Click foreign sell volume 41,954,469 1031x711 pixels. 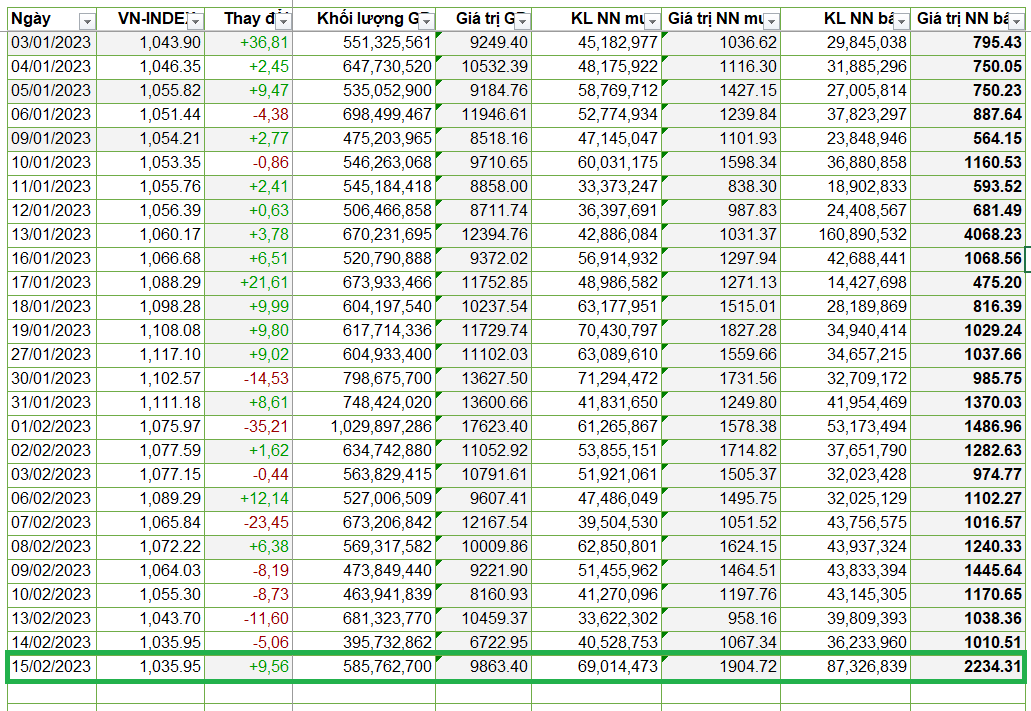[x=846, y=403]
